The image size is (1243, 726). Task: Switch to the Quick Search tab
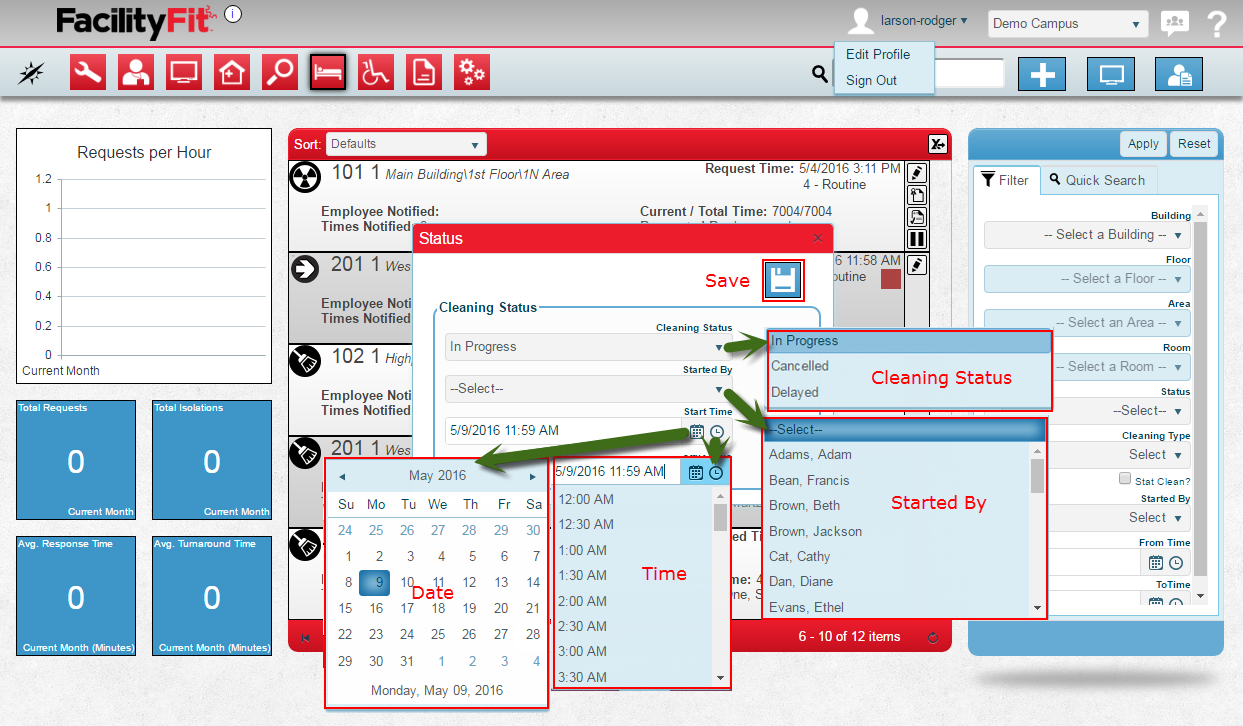pyautogui.click(x=1097, y=180)
